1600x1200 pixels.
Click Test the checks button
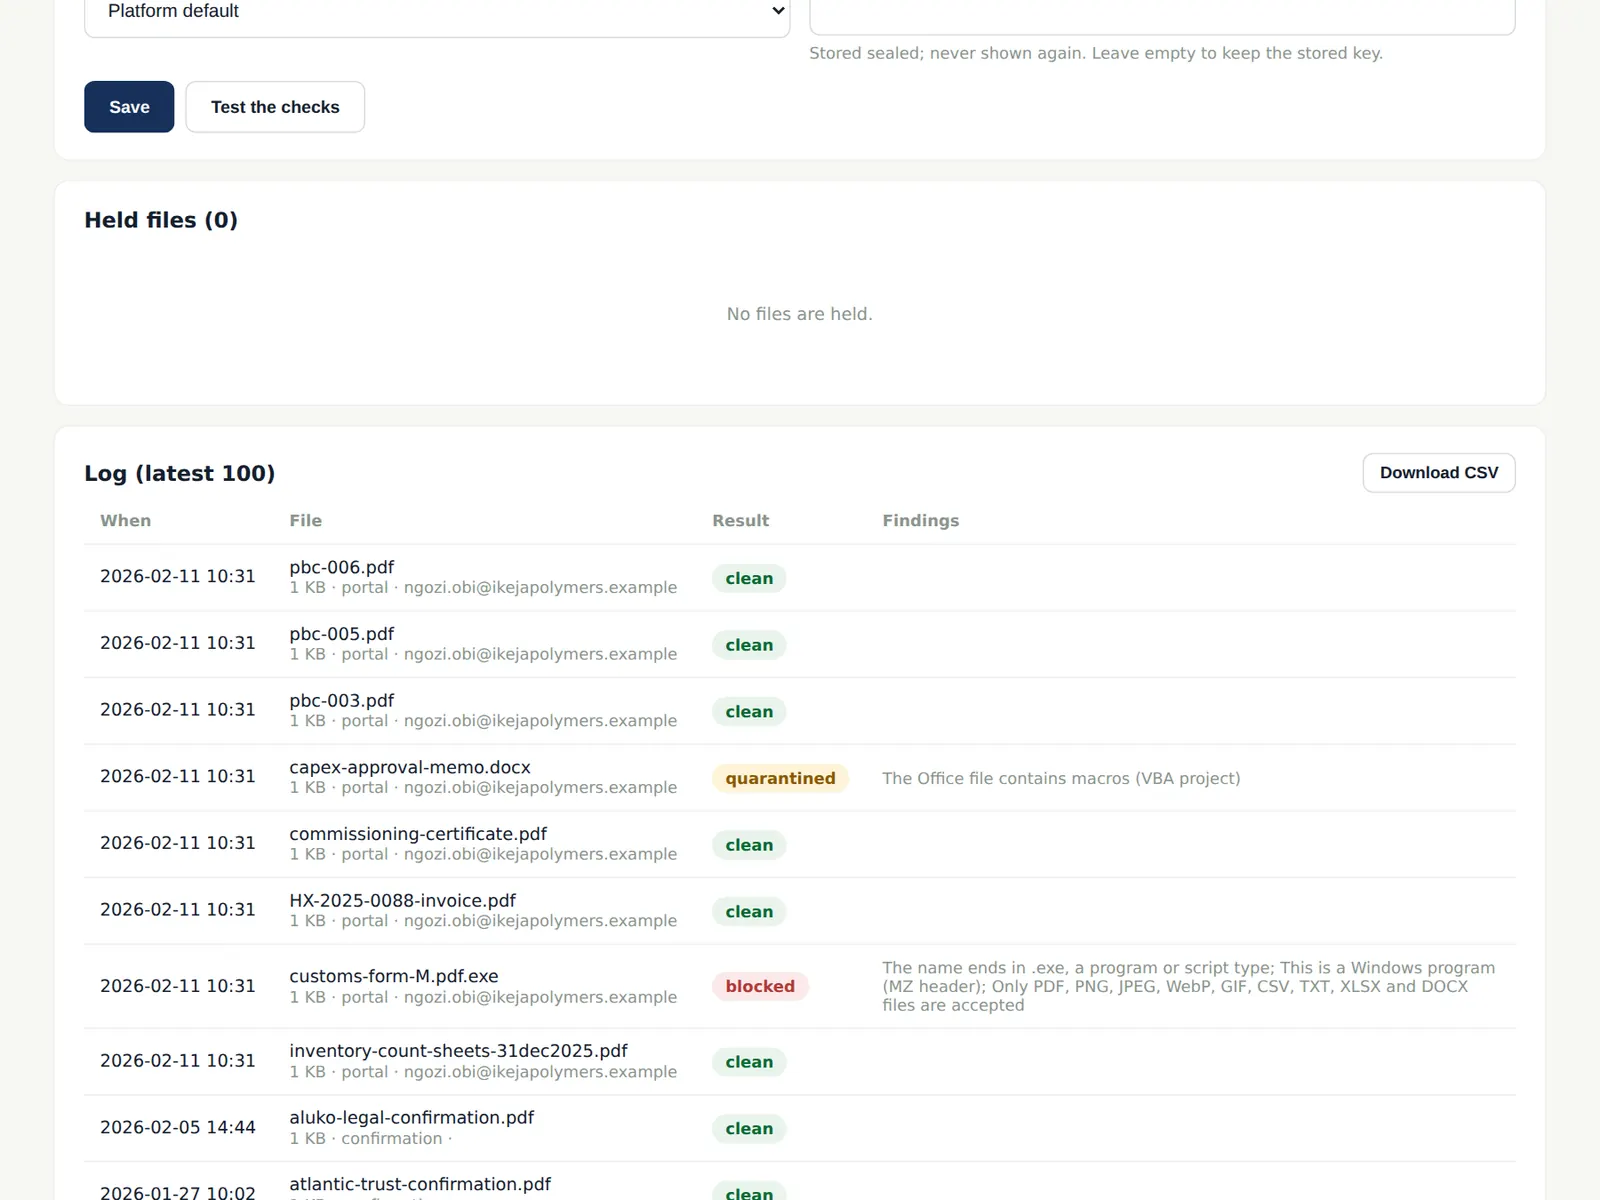pyautogui.click(x=275, y=107)
